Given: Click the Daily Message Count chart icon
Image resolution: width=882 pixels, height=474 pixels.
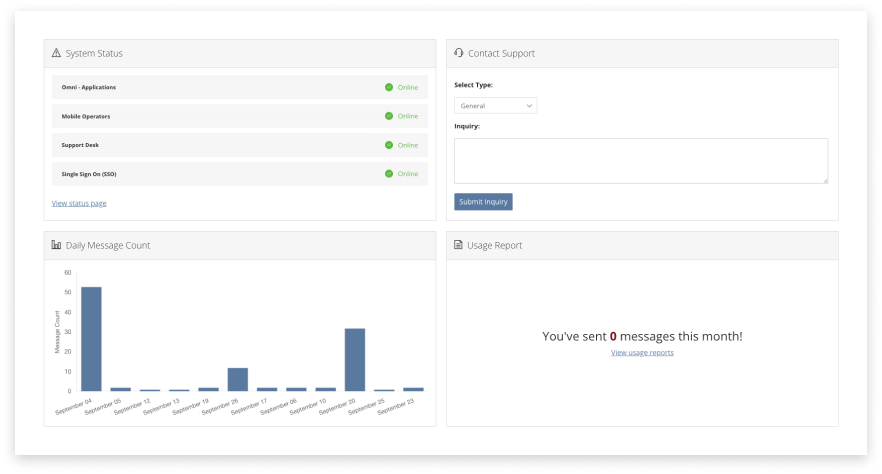Looking at the screenshot, I should [x=56, y=245].
